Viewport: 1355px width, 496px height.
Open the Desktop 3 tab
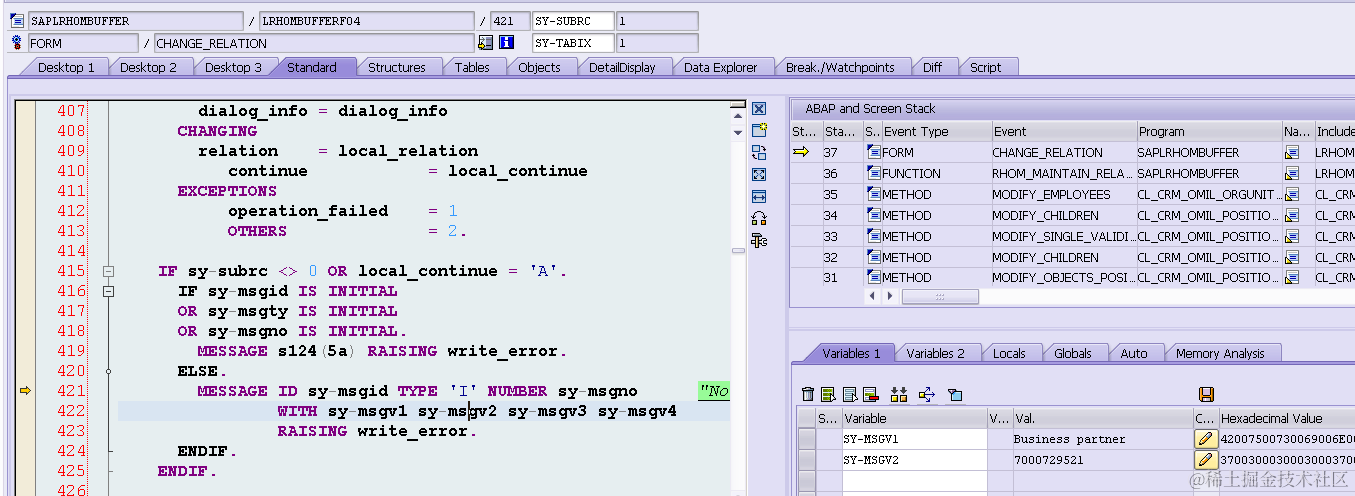(233, 67)
